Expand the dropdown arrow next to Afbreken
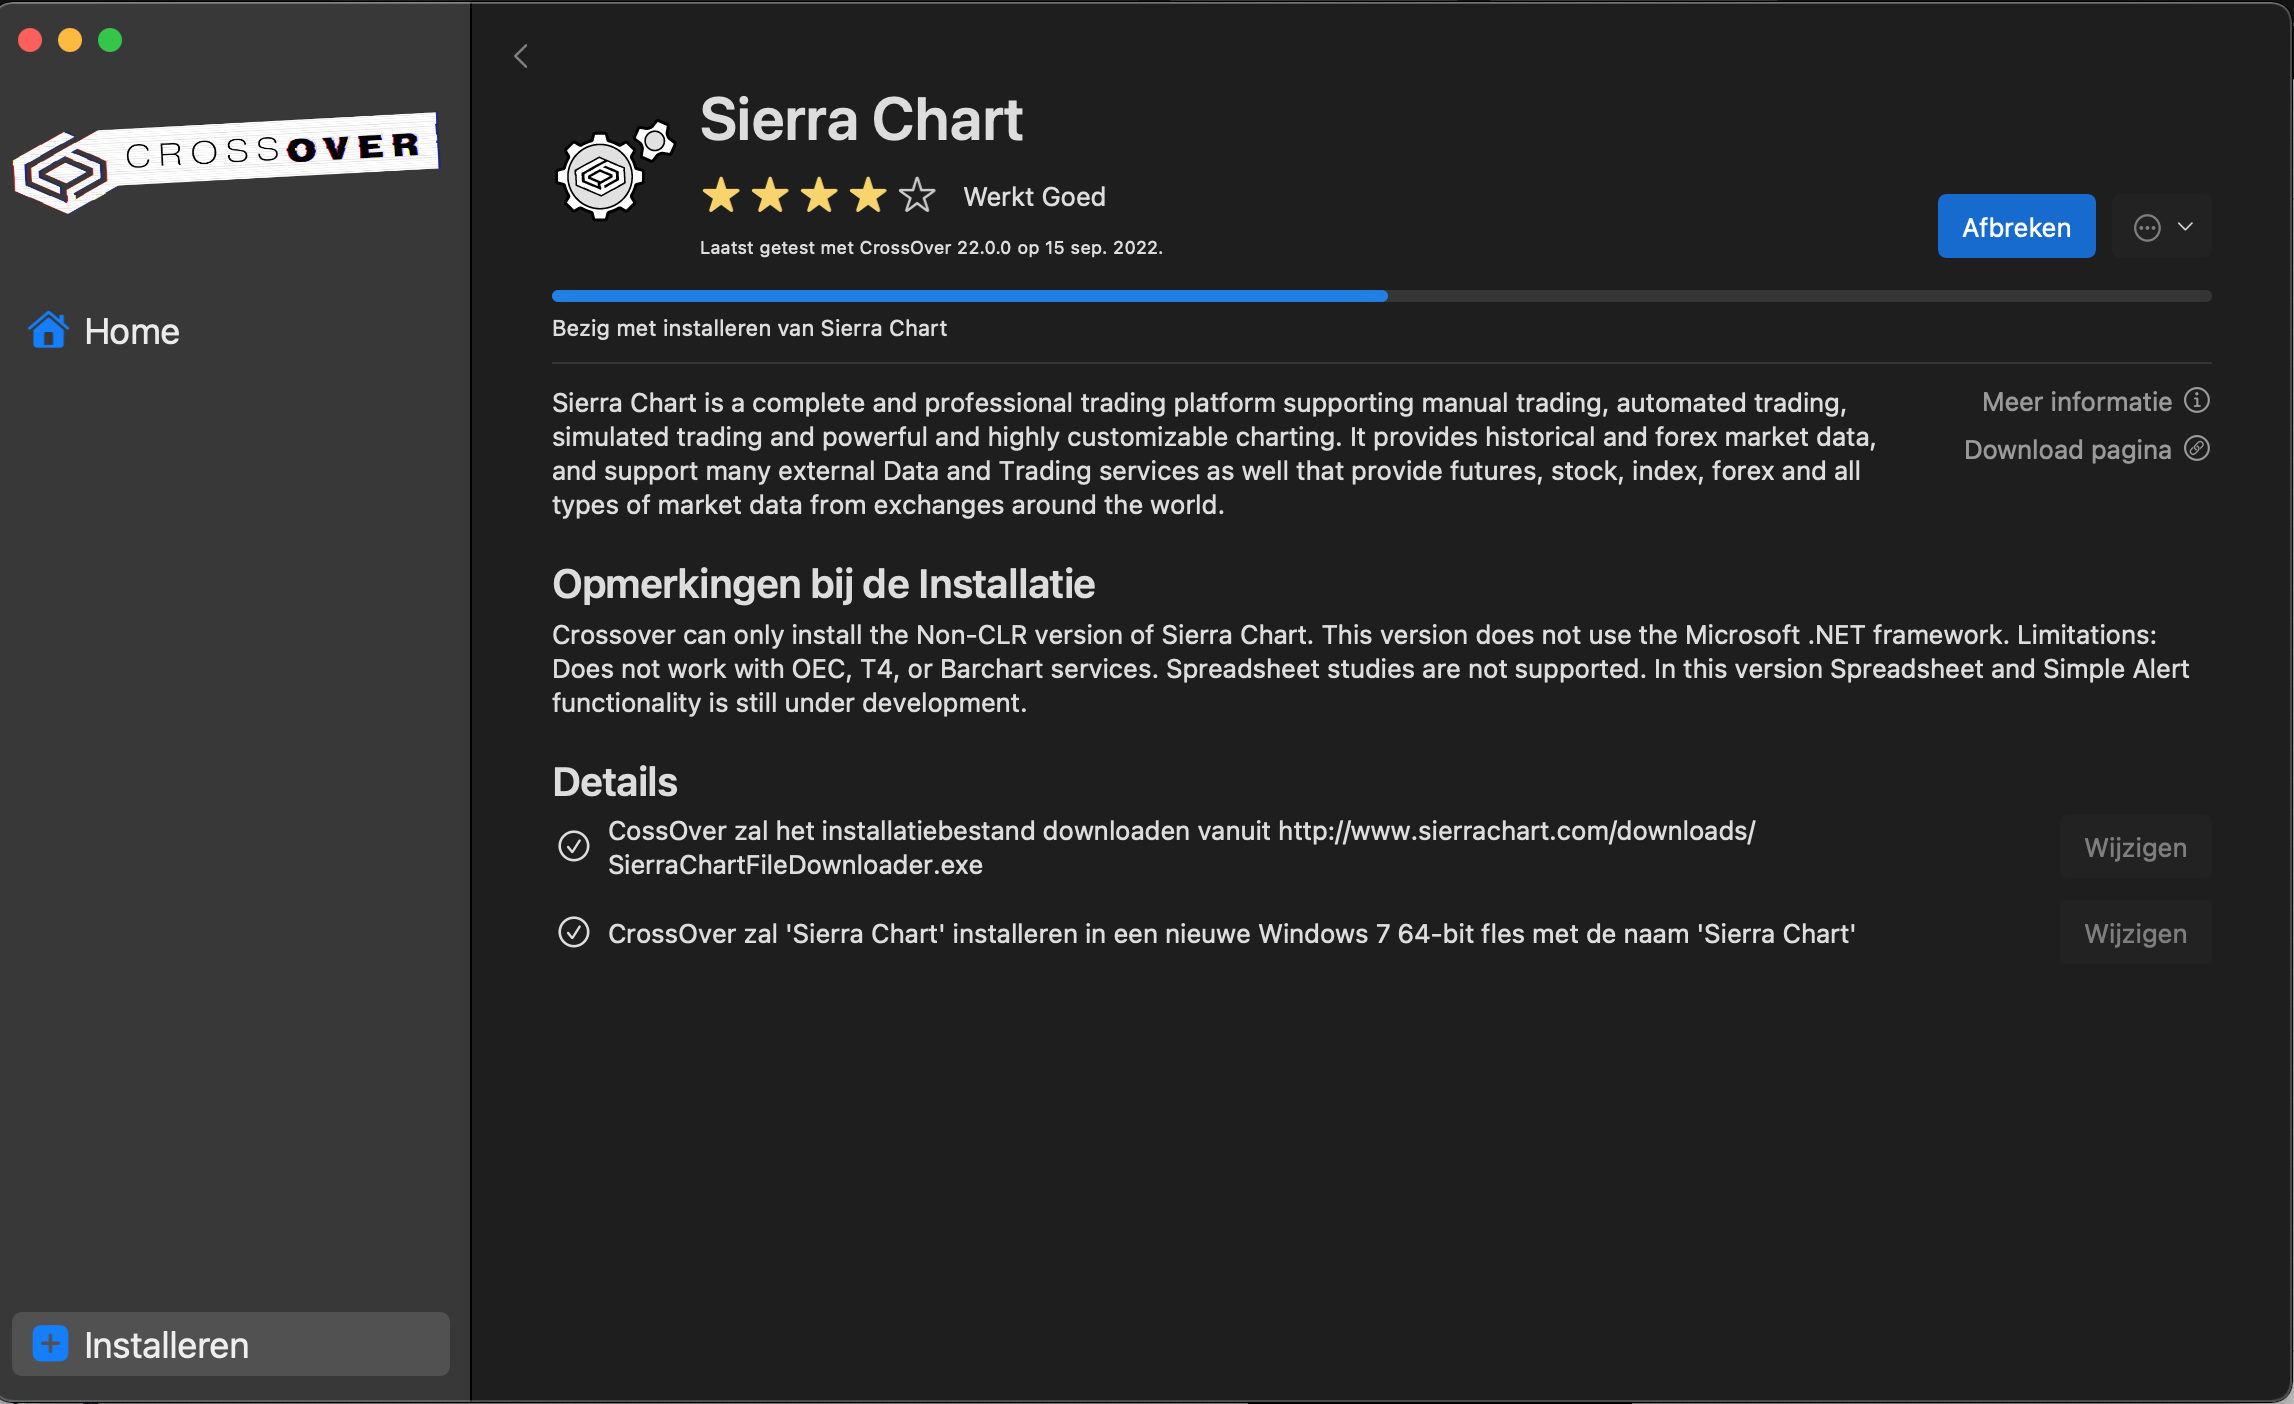The width and height of the screenshot is (2294, 1404). pos(2186,227)
